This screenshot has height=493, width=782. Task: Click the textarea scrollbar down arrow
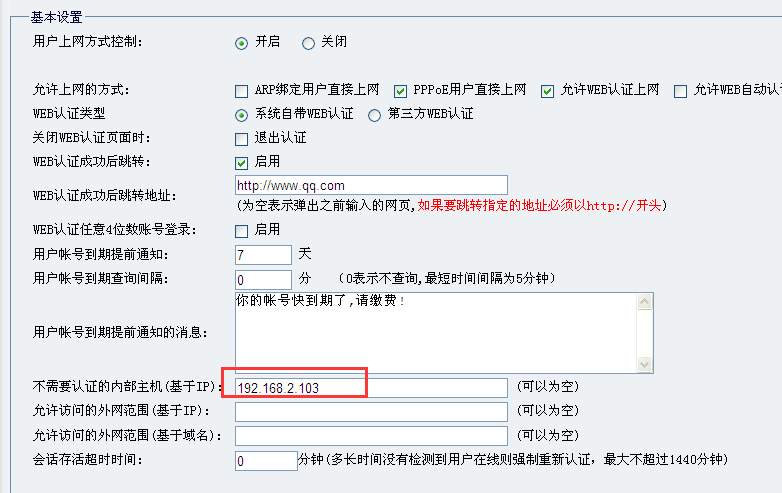645,365
